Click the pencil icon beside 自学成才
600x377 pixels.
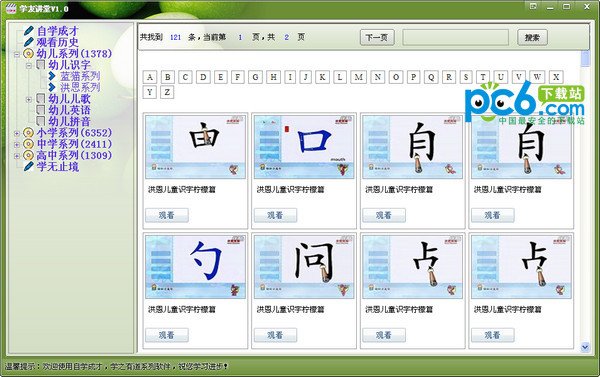click(29, 31)
